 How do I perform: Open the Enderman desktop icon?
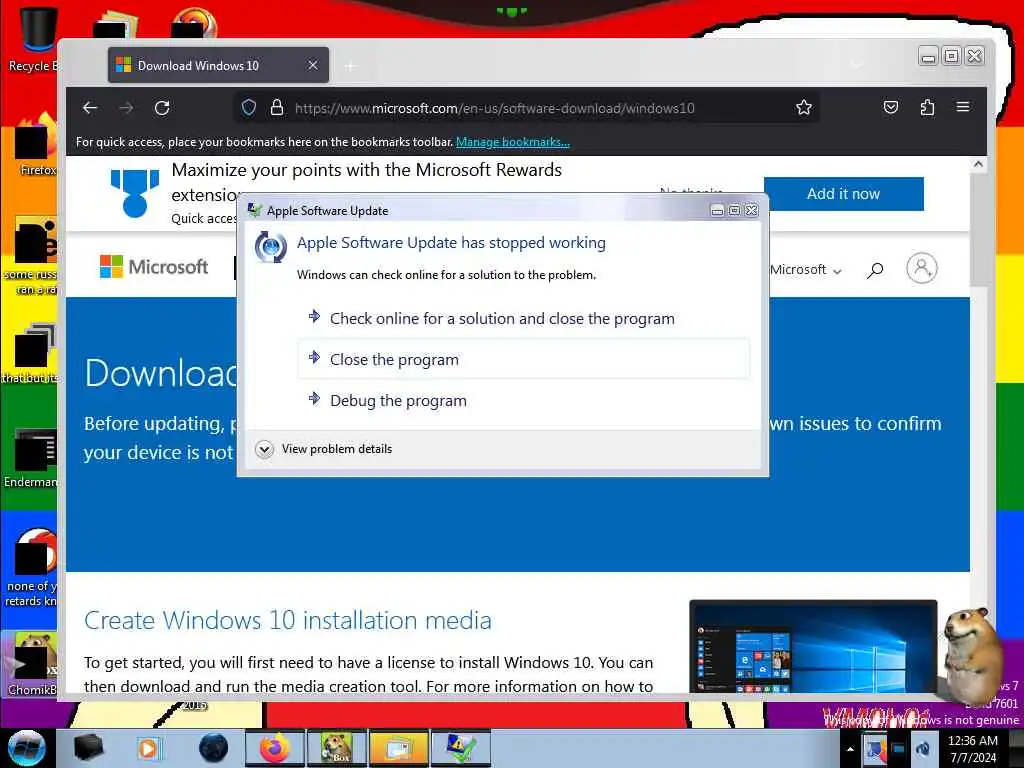[31, 457]
